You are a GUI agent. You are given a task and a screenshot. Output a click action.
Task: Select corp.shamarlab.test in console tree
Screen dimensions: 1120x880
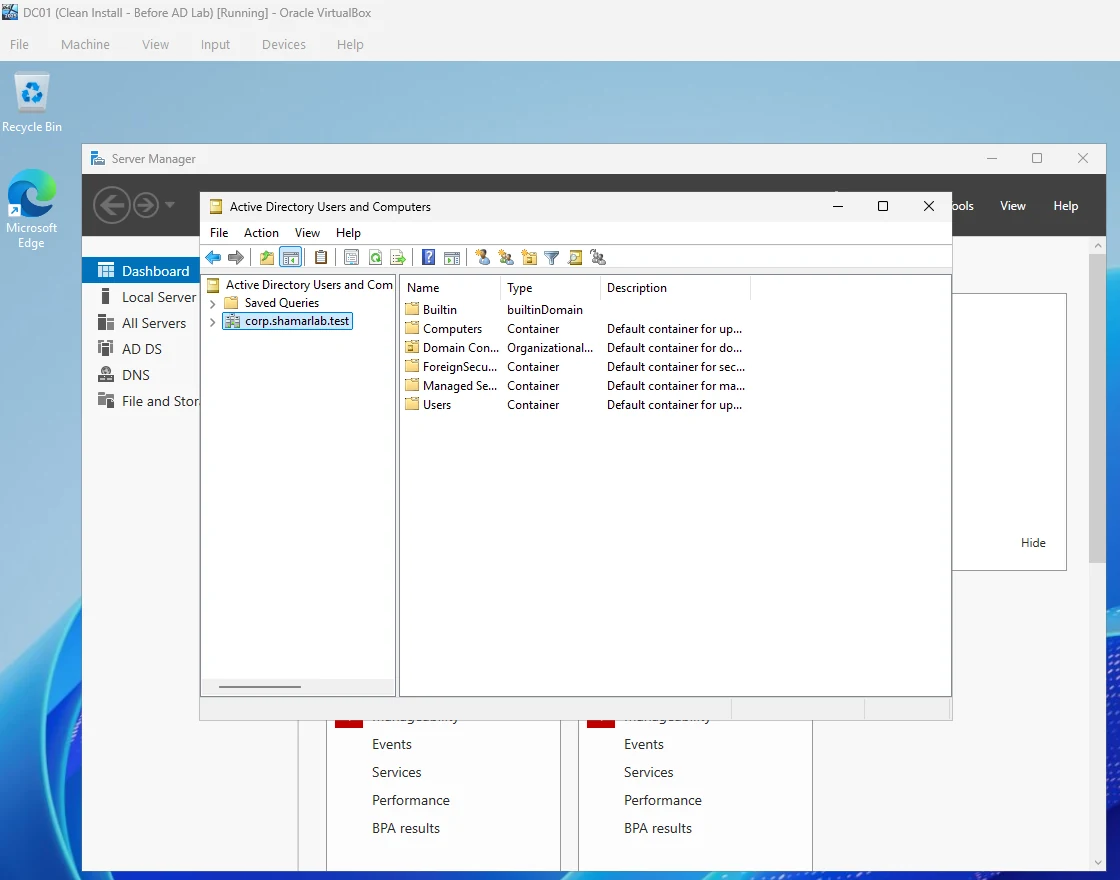tap(288, 321)
